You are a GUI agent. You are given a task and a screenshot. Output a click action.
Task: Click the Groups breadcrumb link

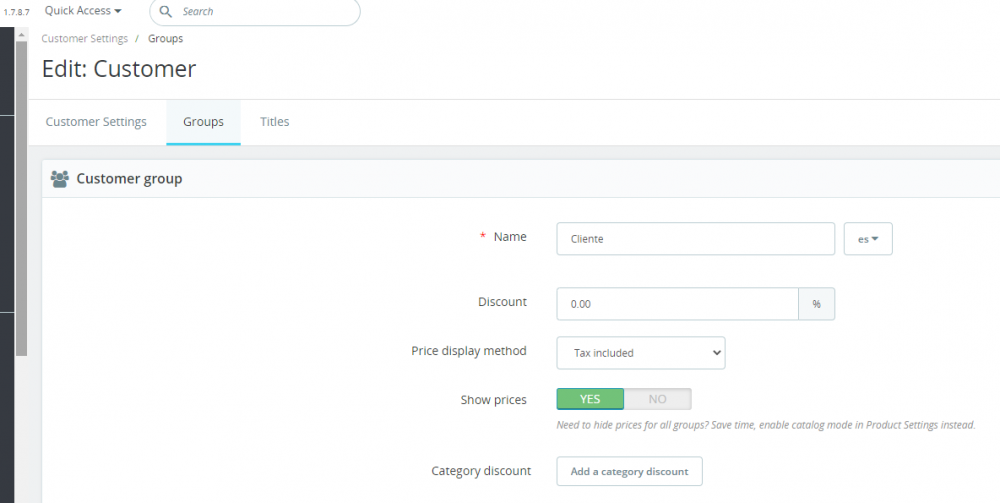point(165,39)
